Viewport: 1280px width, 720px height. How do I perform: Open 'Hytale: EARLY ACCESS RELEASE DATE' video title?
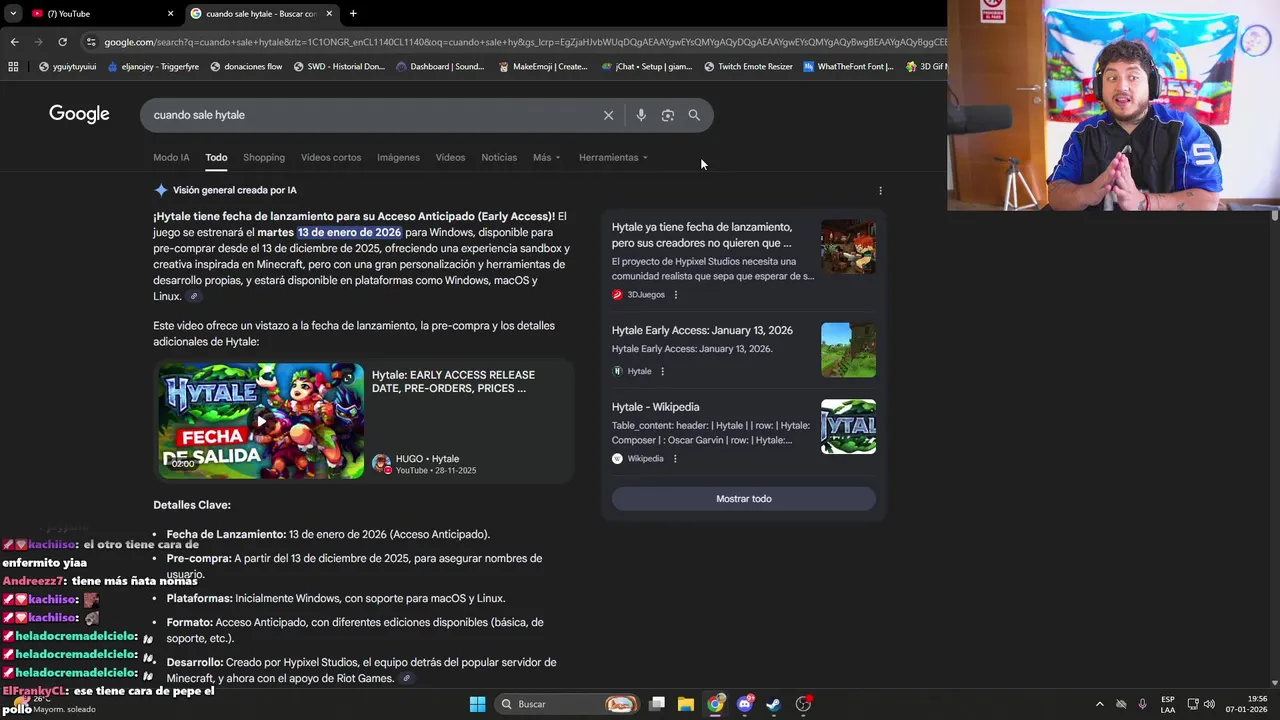click(453, 381)
